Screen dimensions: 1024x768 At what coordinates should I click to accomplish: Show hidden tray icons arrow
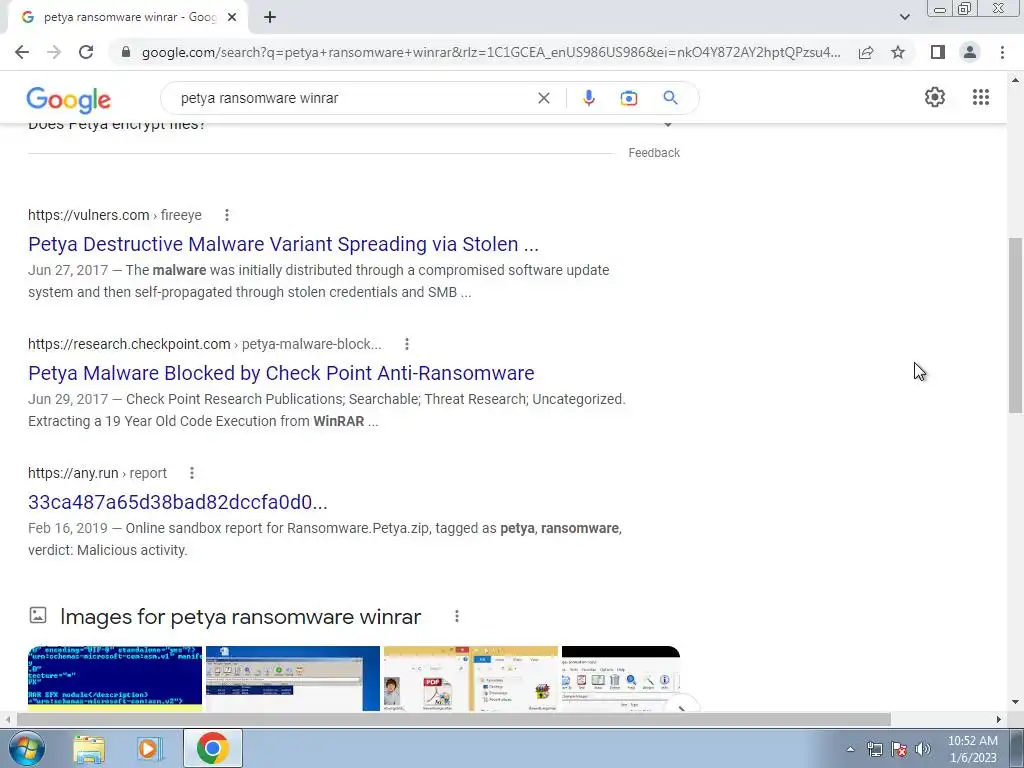(x=850, y=749)
